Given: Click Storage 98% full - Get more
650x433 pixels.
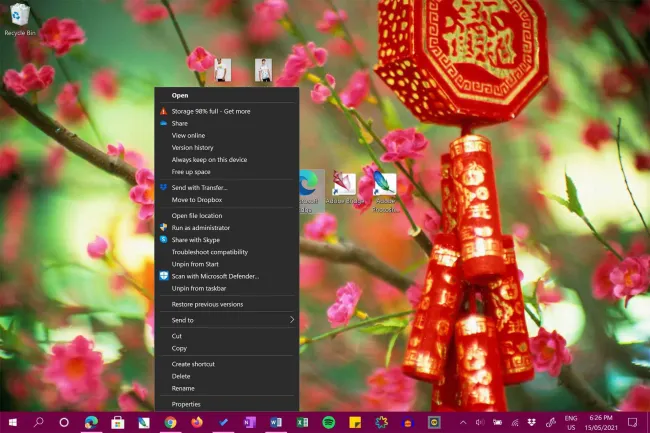Looking at the screenshot, I should pyautogui.click(x=211, y=111).
